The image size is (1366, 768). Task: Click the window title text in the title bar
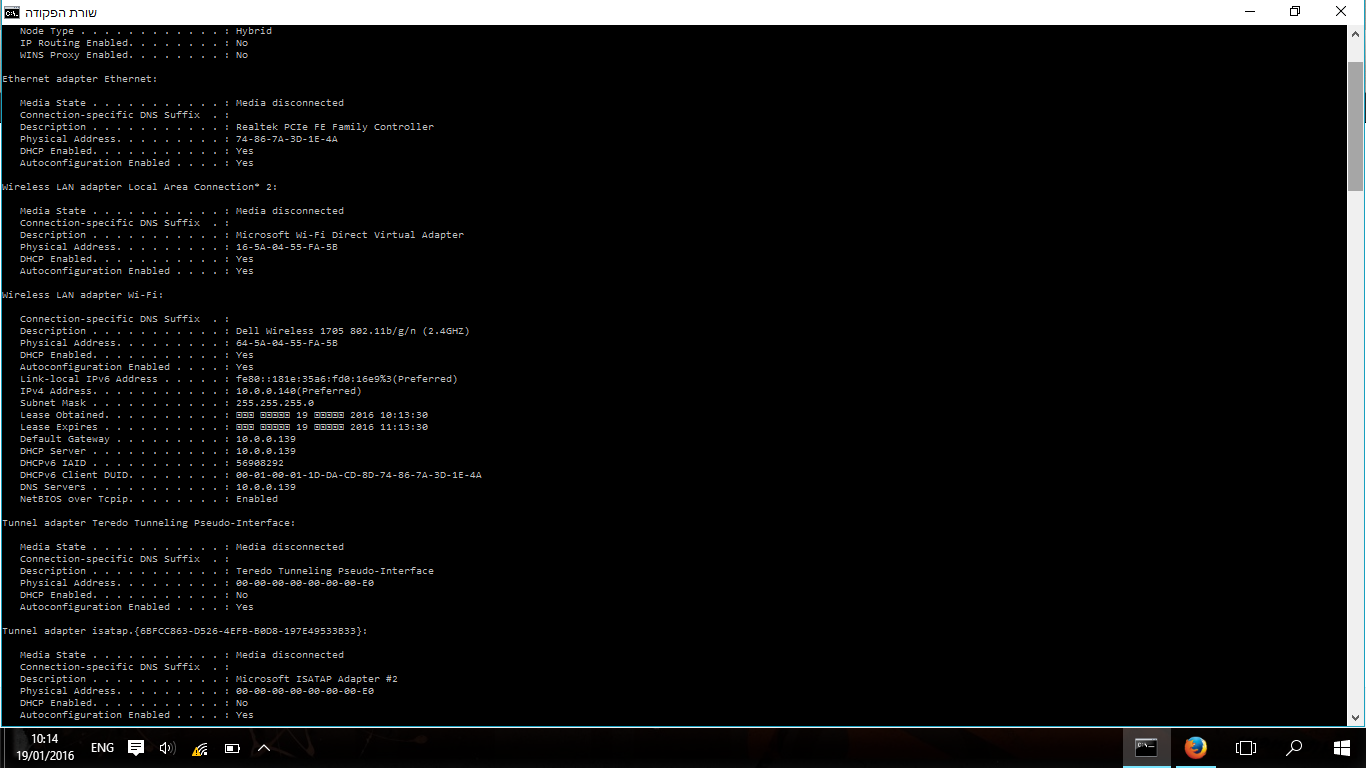click(x=61, y=12)
